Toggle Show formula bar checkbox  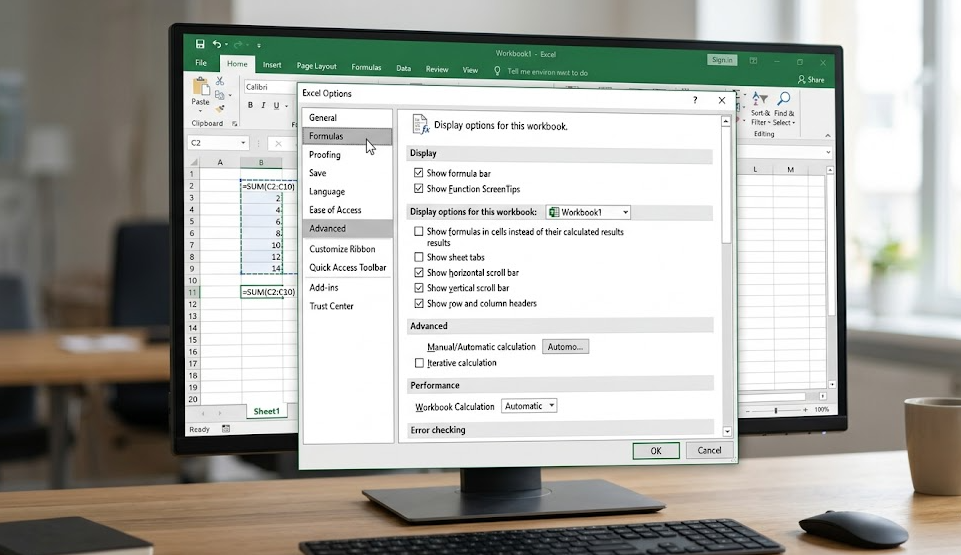(x=419, y=173)
